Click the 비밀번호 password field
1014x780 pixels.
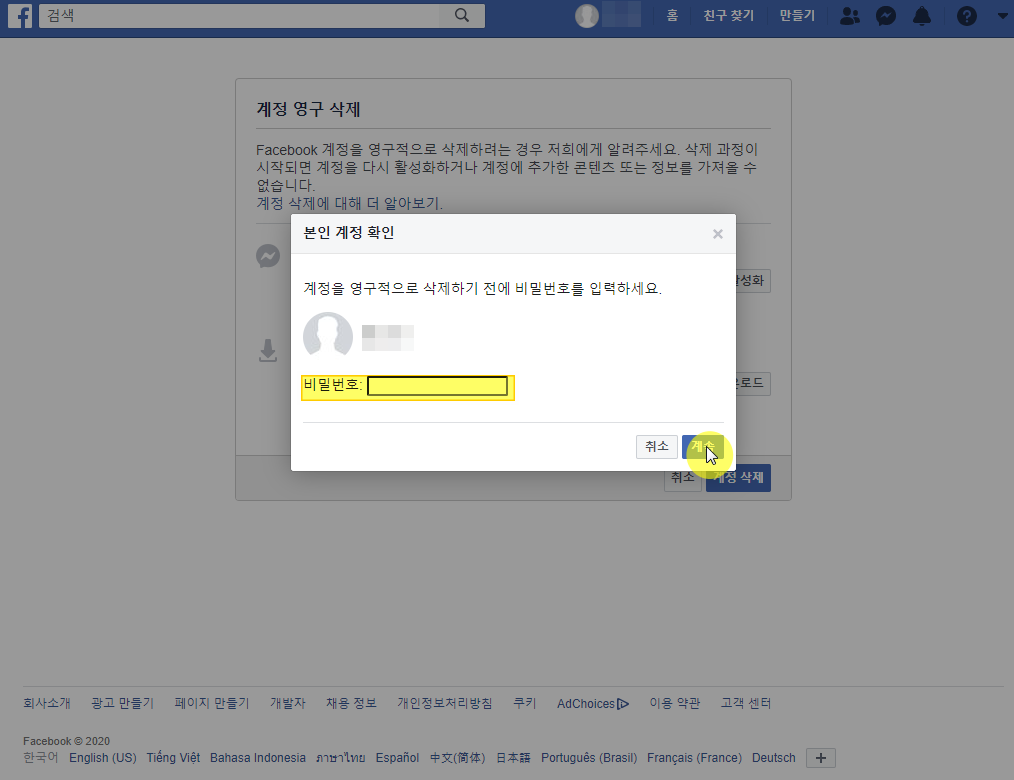(437, 386)
